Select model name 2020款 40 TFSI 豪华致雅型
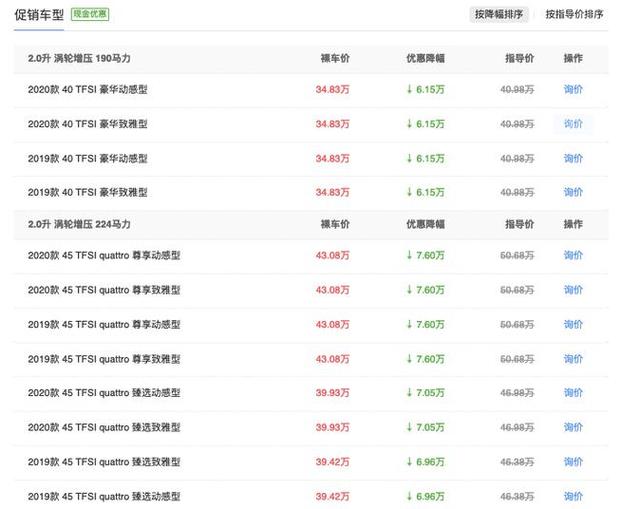The width and height of the screenshot is (640, 509). 87,124
